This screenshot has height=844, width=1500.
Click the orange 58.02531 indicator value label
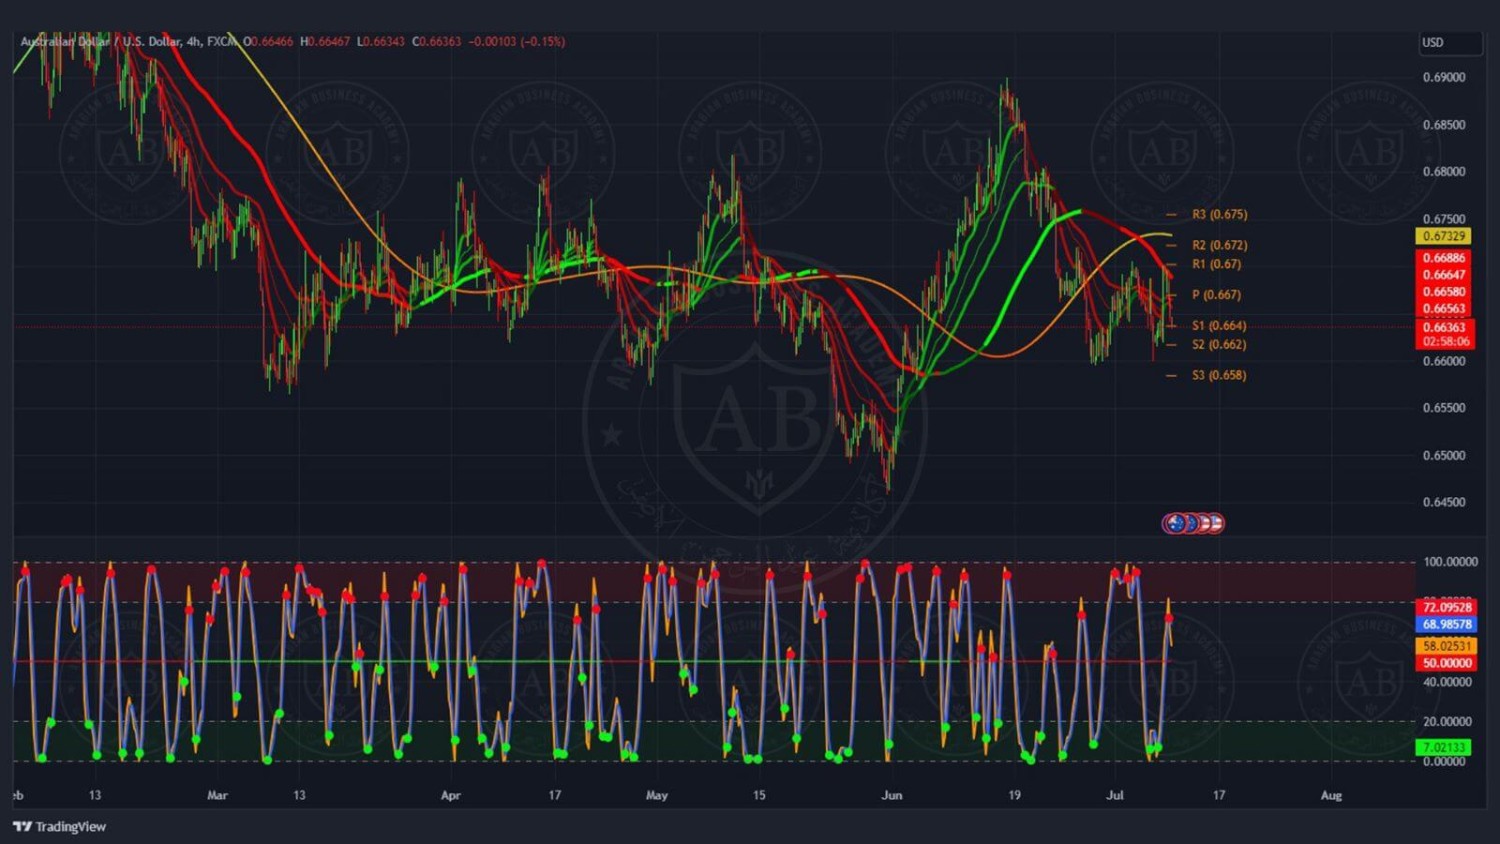(x=1446, y=646)
